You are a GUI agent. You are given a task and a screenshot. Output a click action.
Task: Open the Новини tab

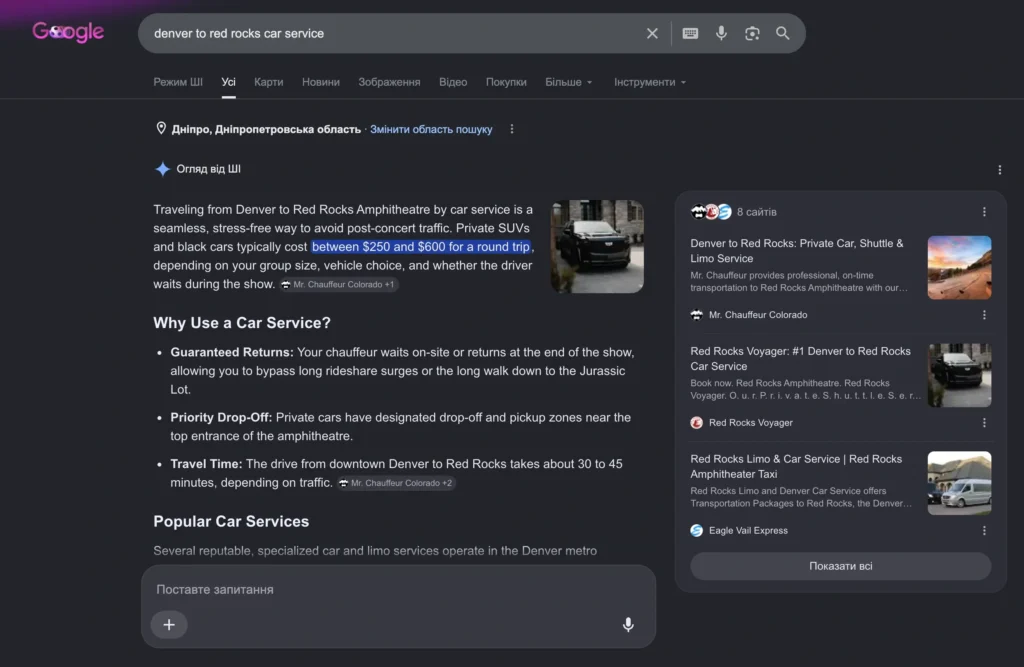point(321,82)
